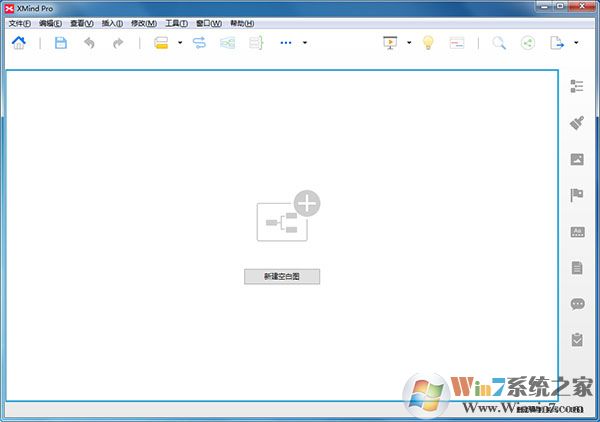The height and width of the screenshot is (422, 600).
Task: Search using the magnifier icon
Action: click(x=499, y=43)
